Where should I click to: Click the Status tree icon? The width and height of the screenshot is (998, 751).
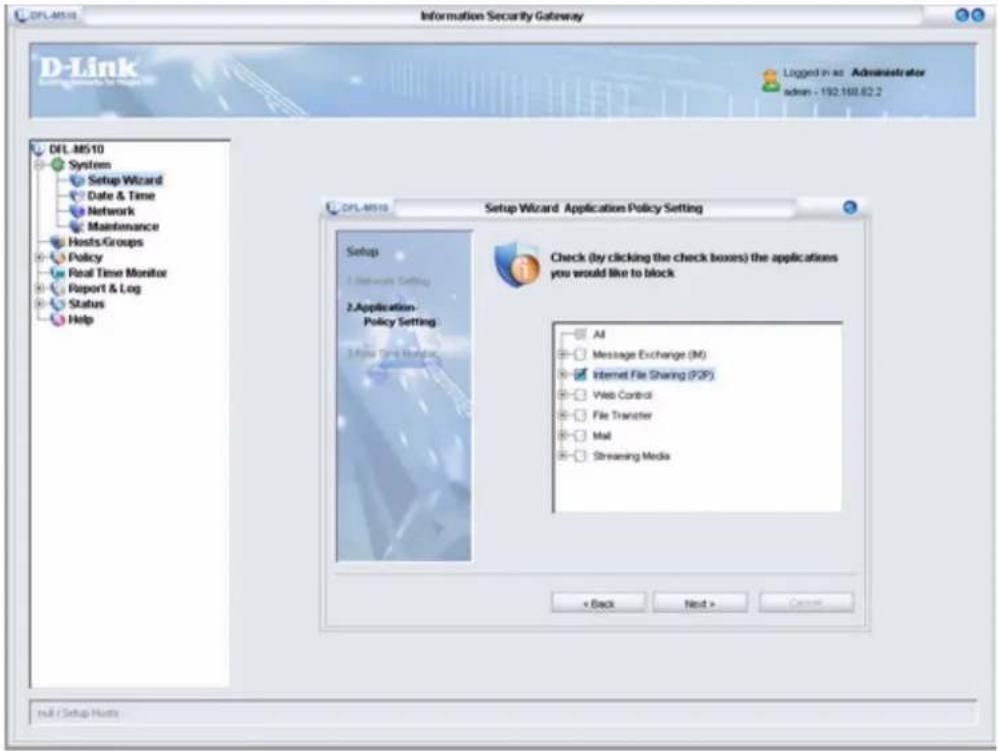(58, 304)
